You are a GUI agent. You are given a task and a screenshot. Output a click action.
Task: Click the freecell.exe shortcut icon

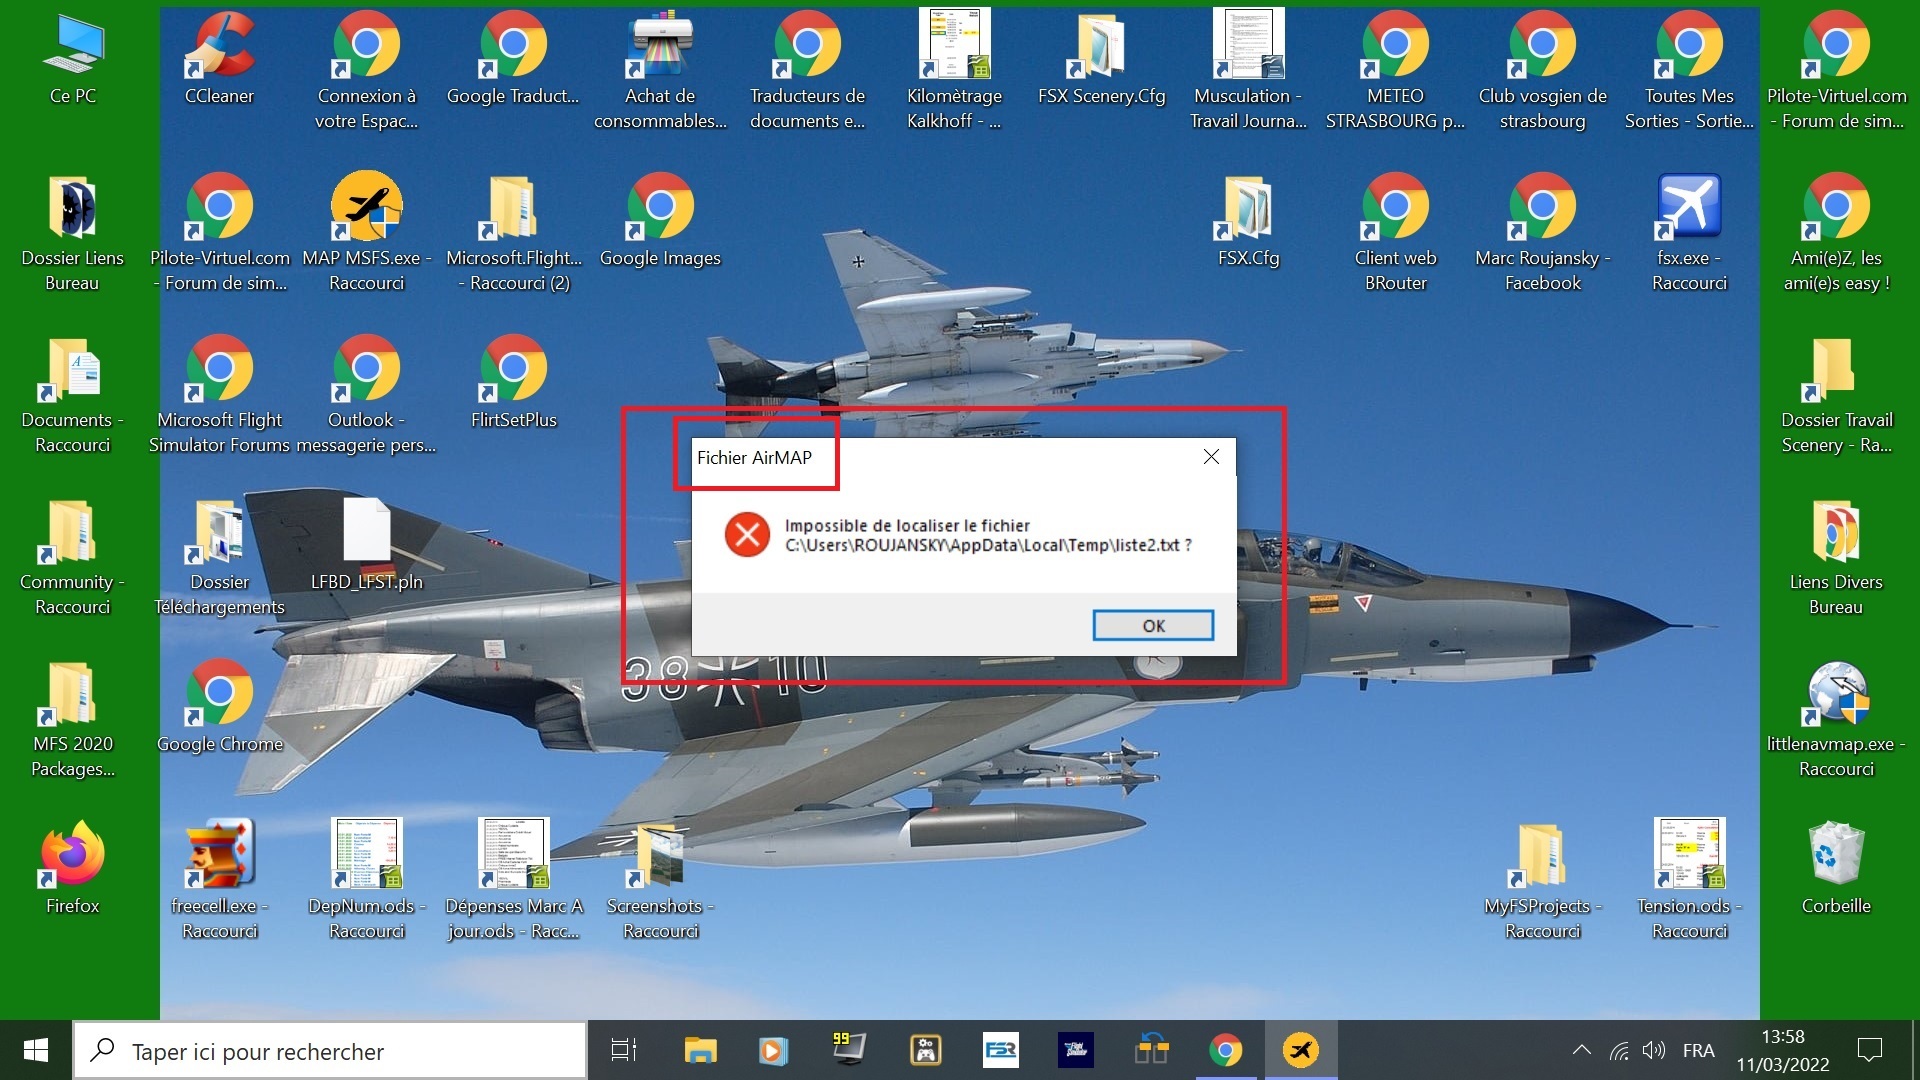pos(220,856)
